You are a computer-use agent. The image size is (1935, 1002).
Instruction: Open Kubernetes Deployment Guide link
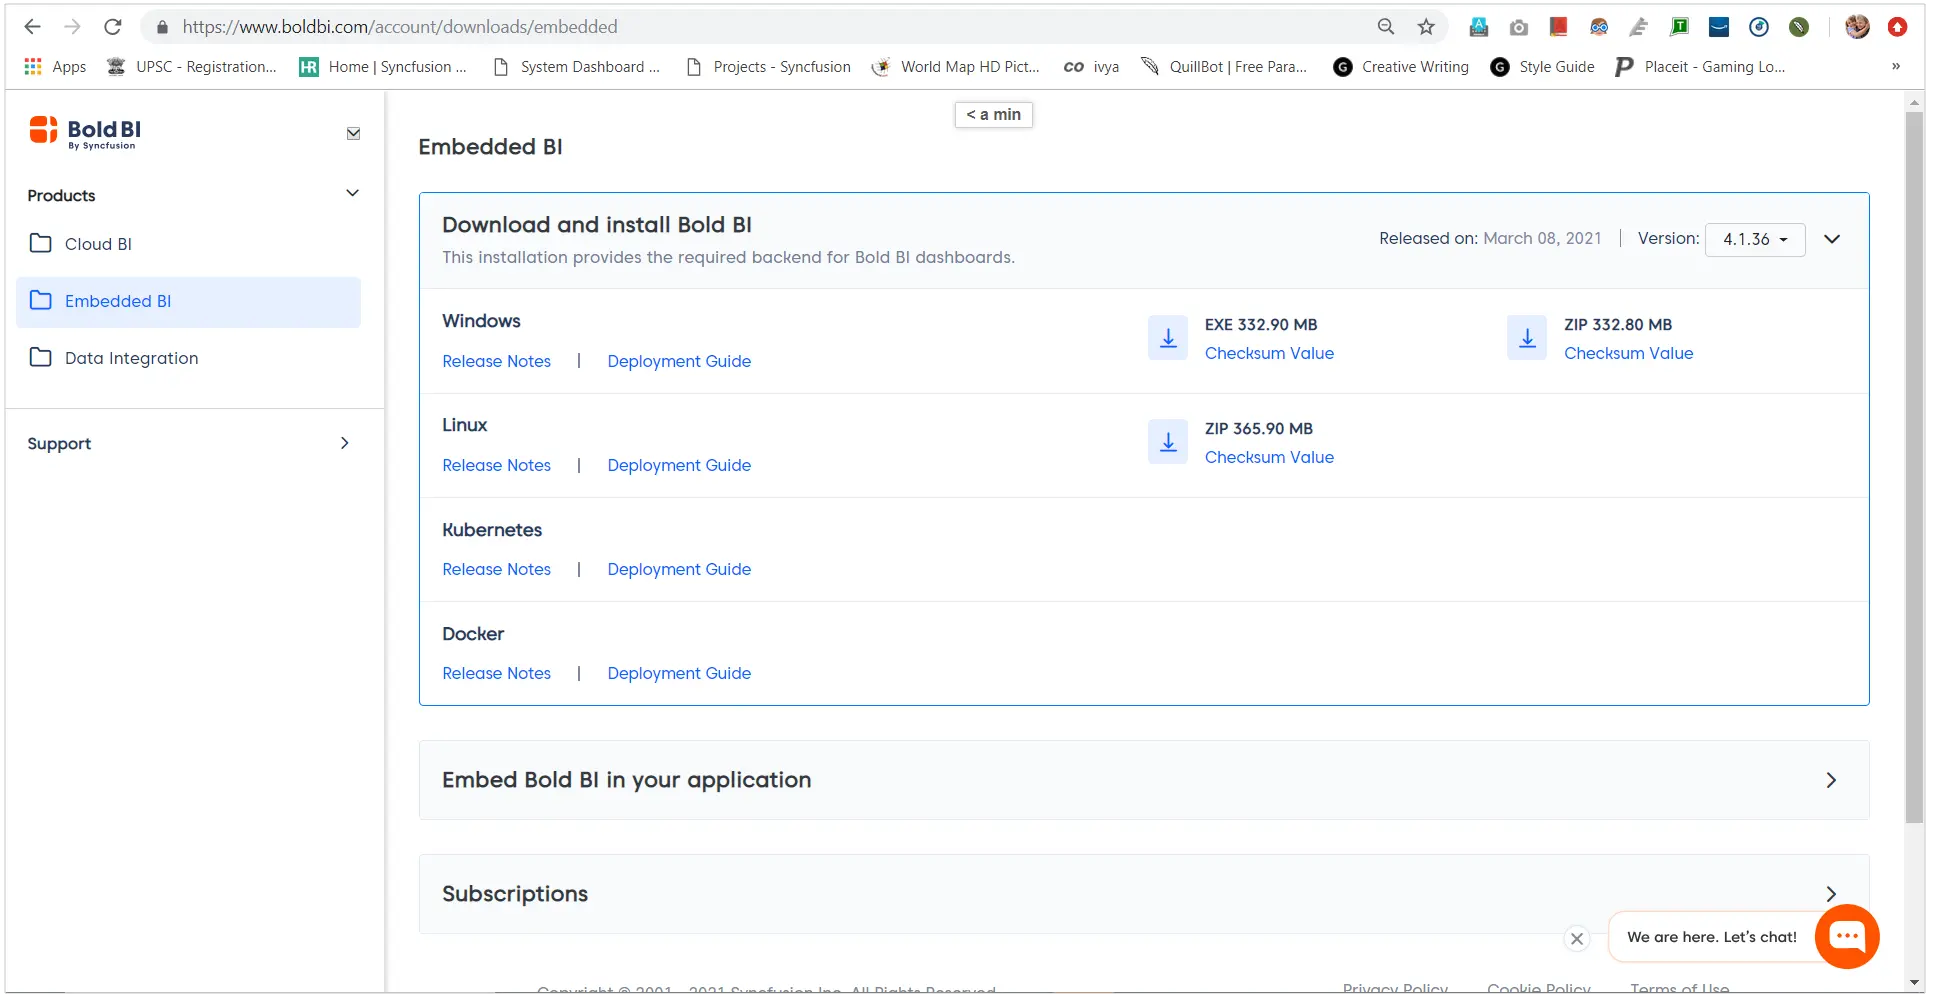(x=679, y=569)
